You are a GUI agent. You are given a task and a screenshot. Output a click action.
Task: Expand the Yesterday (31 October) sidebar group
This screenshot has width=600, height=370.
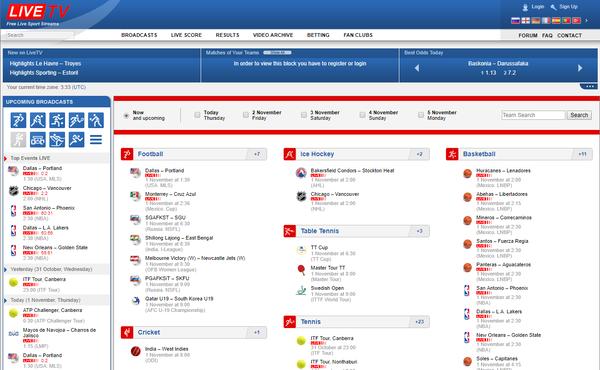(x=56, y=269)
